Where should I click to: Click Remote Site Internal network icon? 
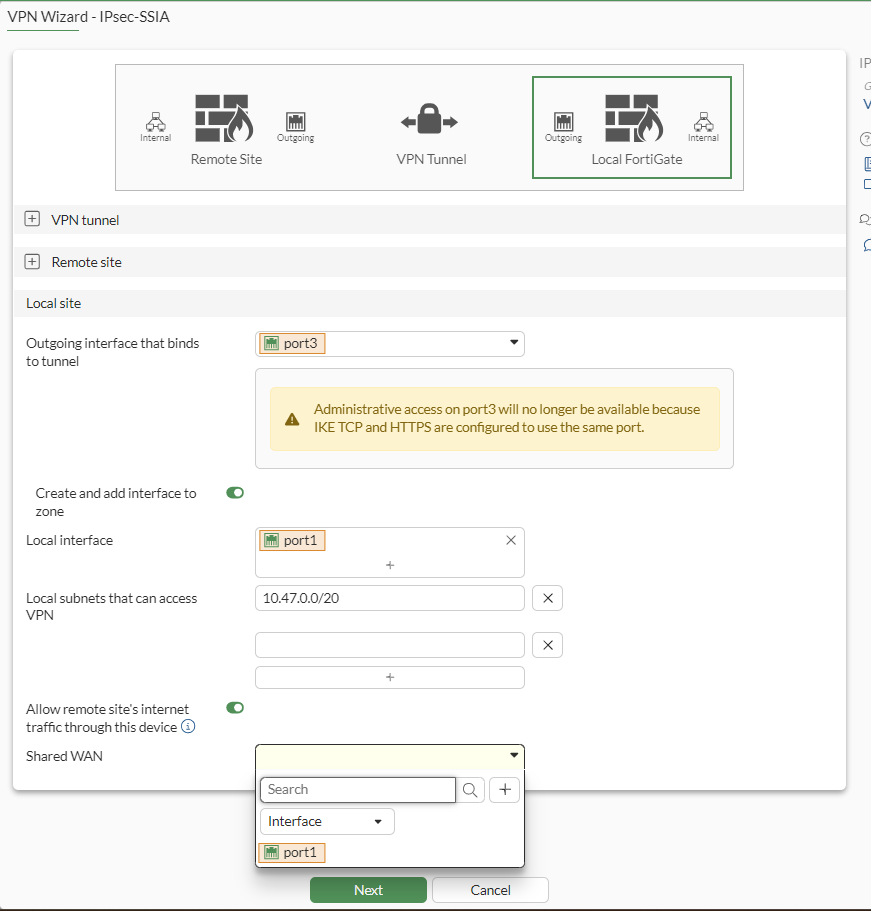155,122
